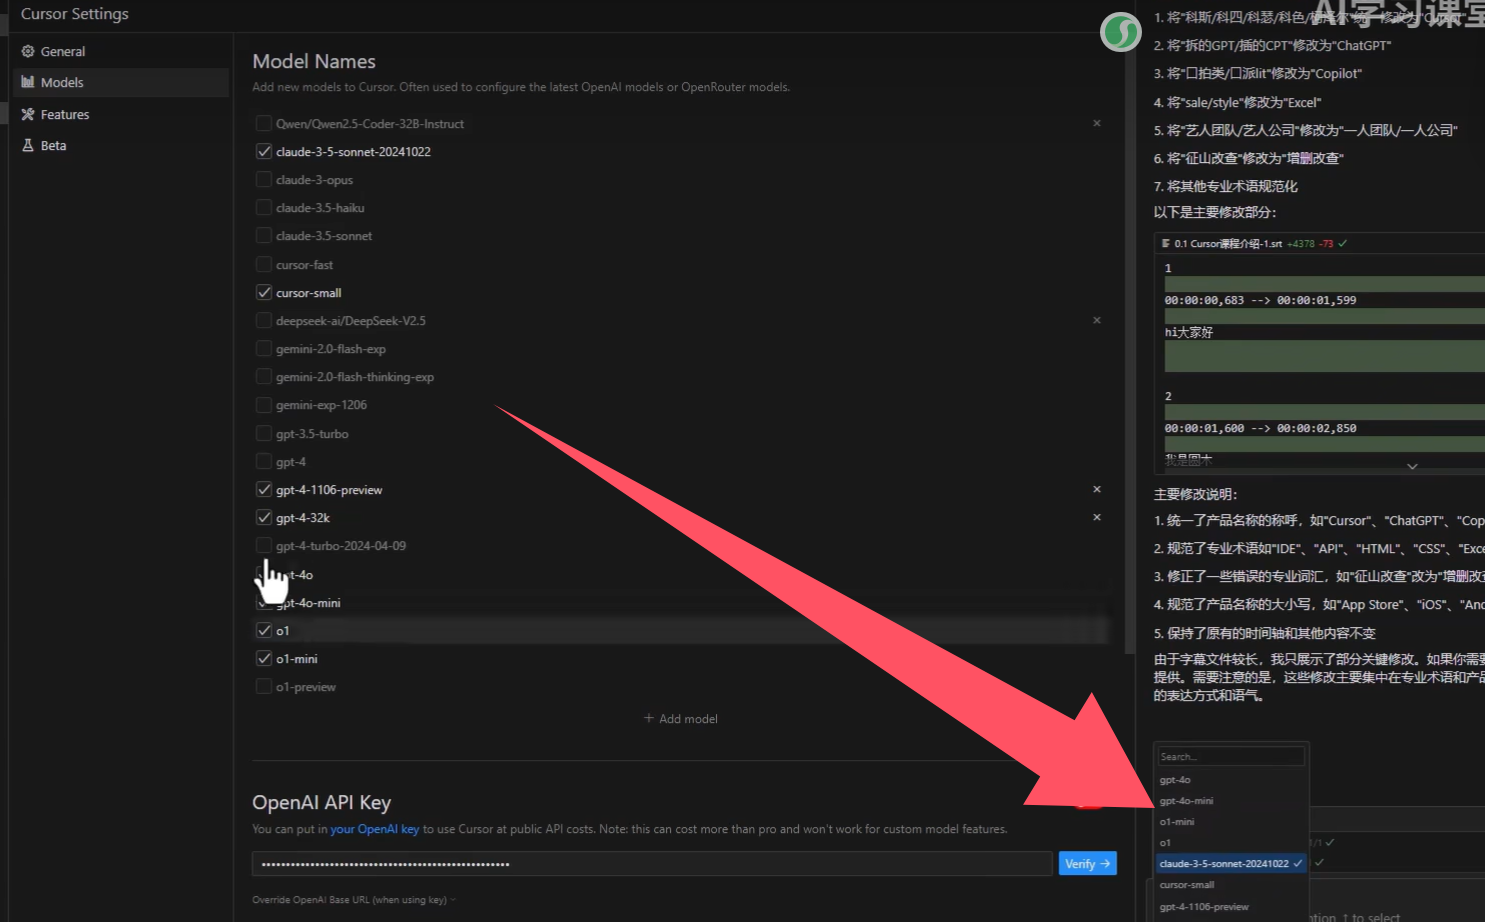Select highlighted claude-3-5-sonnet-20241022 in the dropdown
The width and height of the screenshot is (1485, 922).
[x=1231, y=863]
